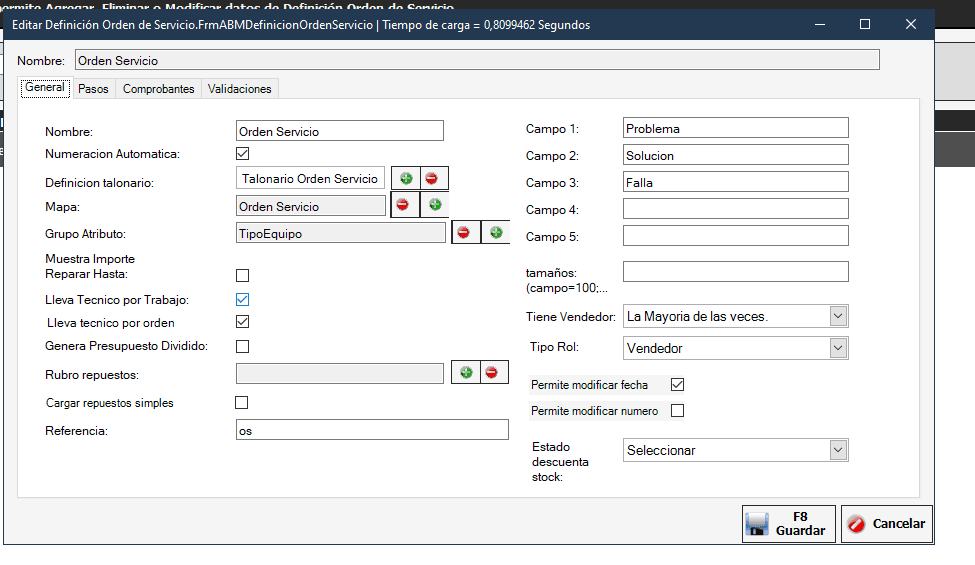975x565 pixels.
Task: Enable Genera Presupuesto Dividido checkbox
Action: [242, 346]
